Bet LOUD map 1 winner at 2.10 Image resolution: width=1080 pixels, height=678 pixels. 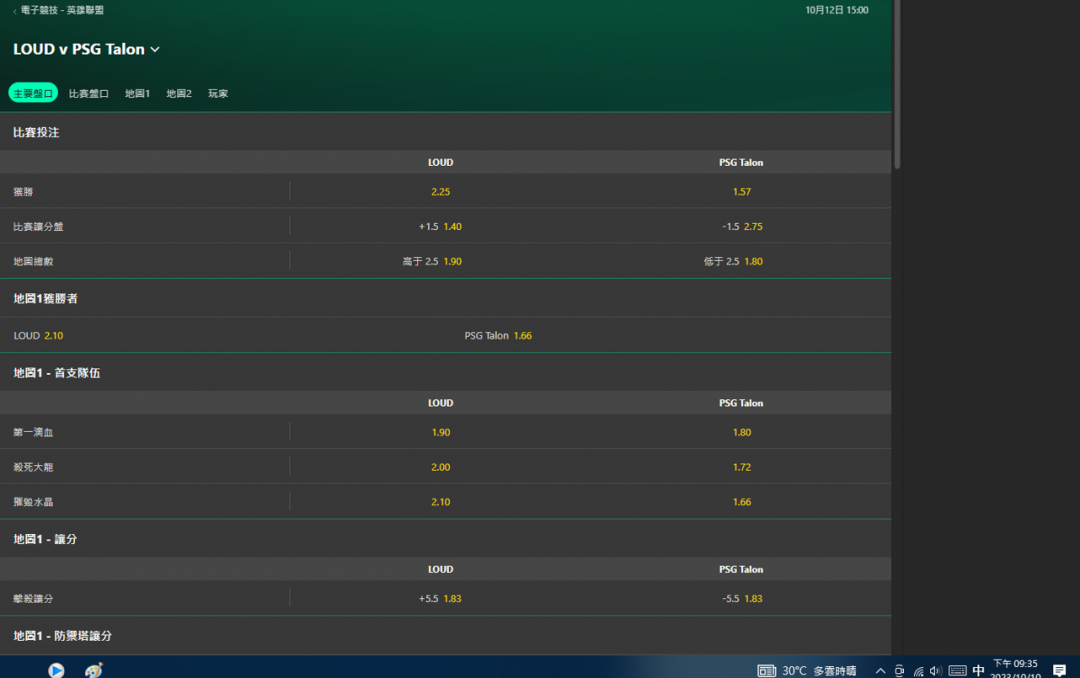pos(39,336)
